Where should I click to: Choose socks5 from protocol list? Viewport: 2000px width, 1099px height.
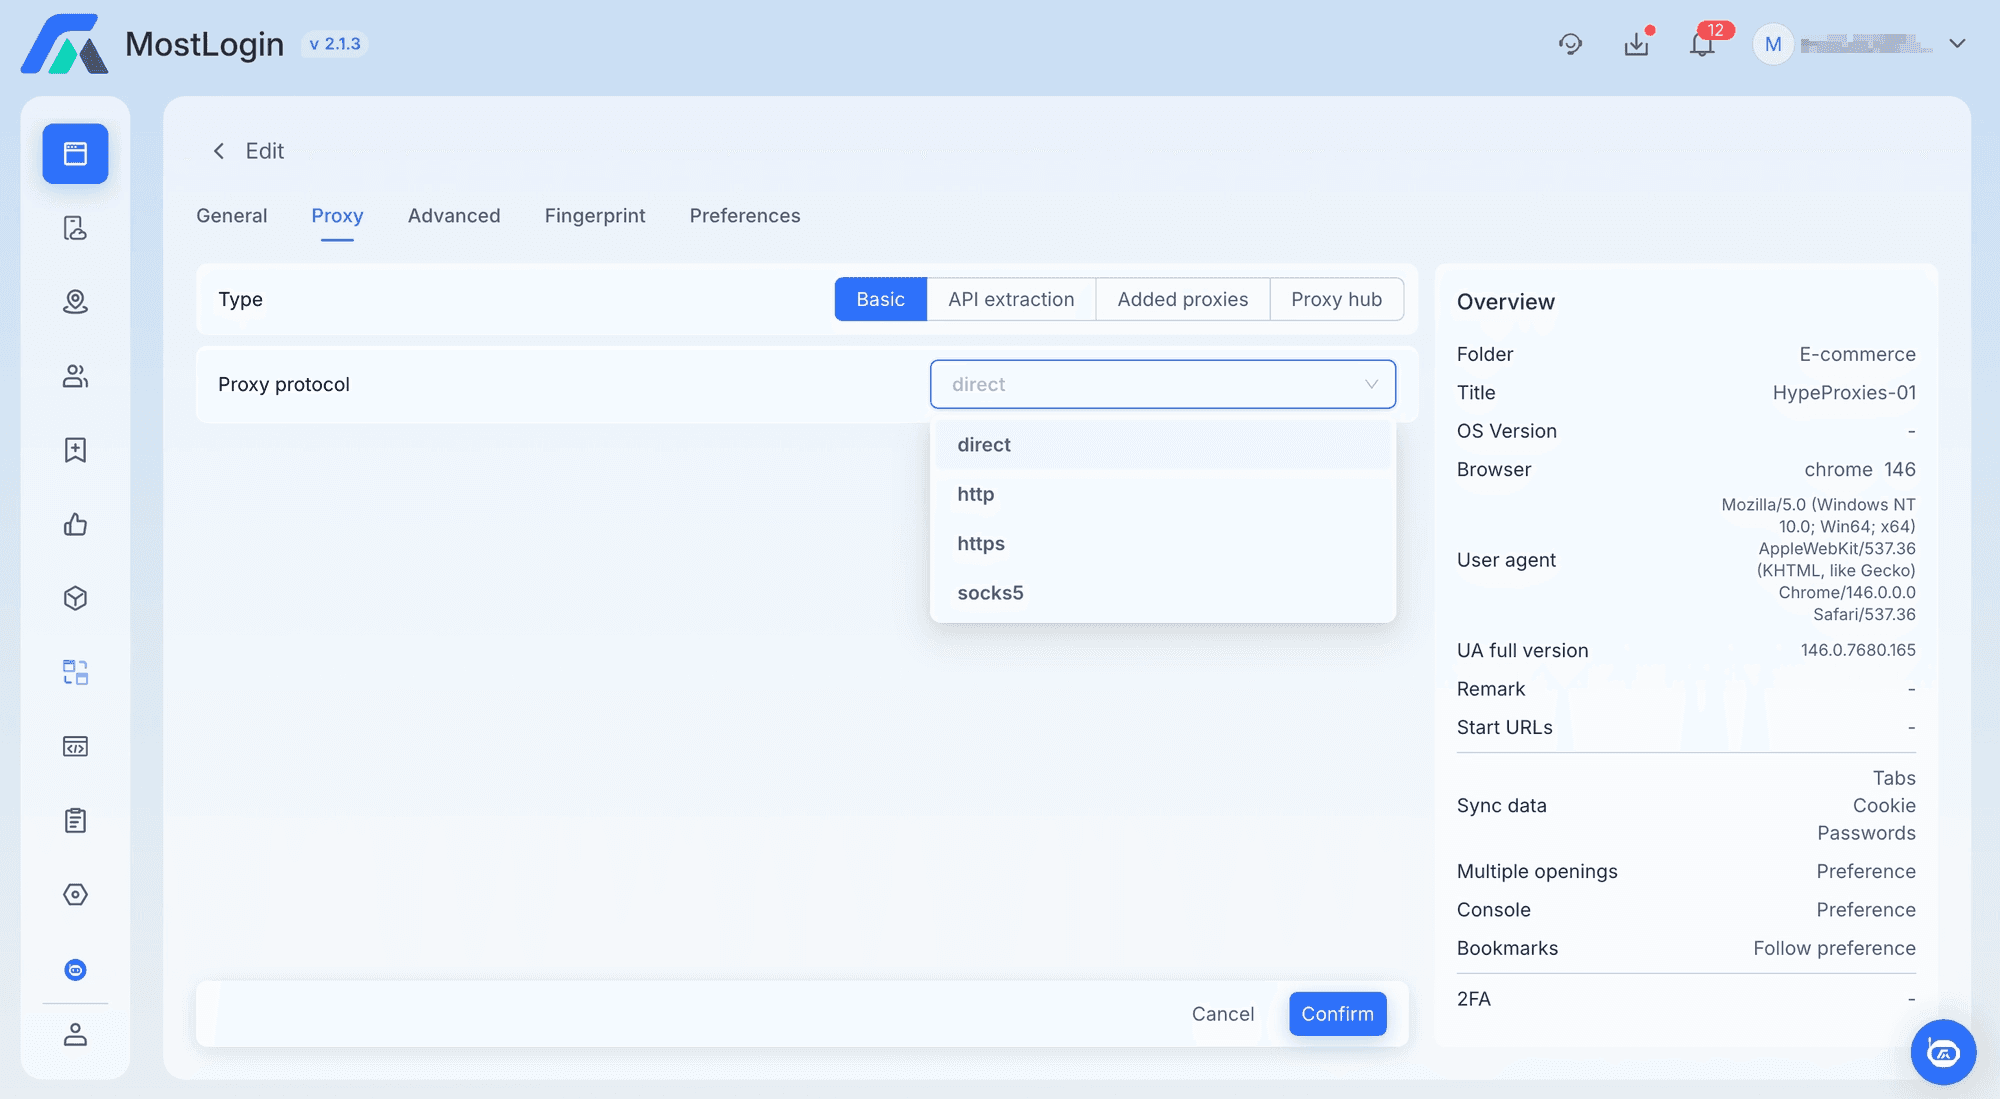(990, 593)
